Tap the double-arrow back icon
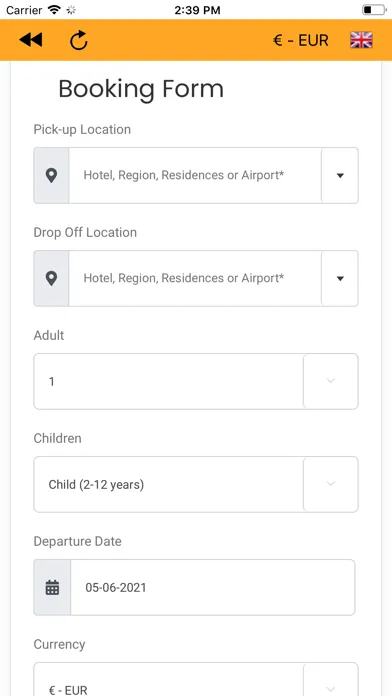The width and height of the screenshot is (392, 696). point(31,40)
